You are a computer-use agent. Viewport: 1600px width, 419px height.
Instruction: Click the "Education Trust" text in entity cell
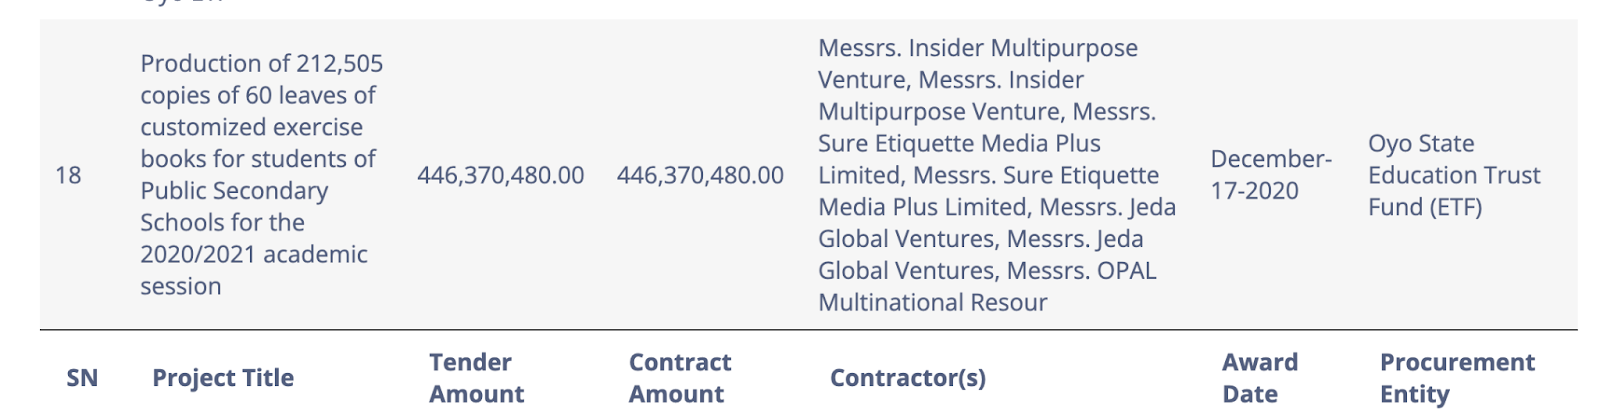(x=1454, y=176)
